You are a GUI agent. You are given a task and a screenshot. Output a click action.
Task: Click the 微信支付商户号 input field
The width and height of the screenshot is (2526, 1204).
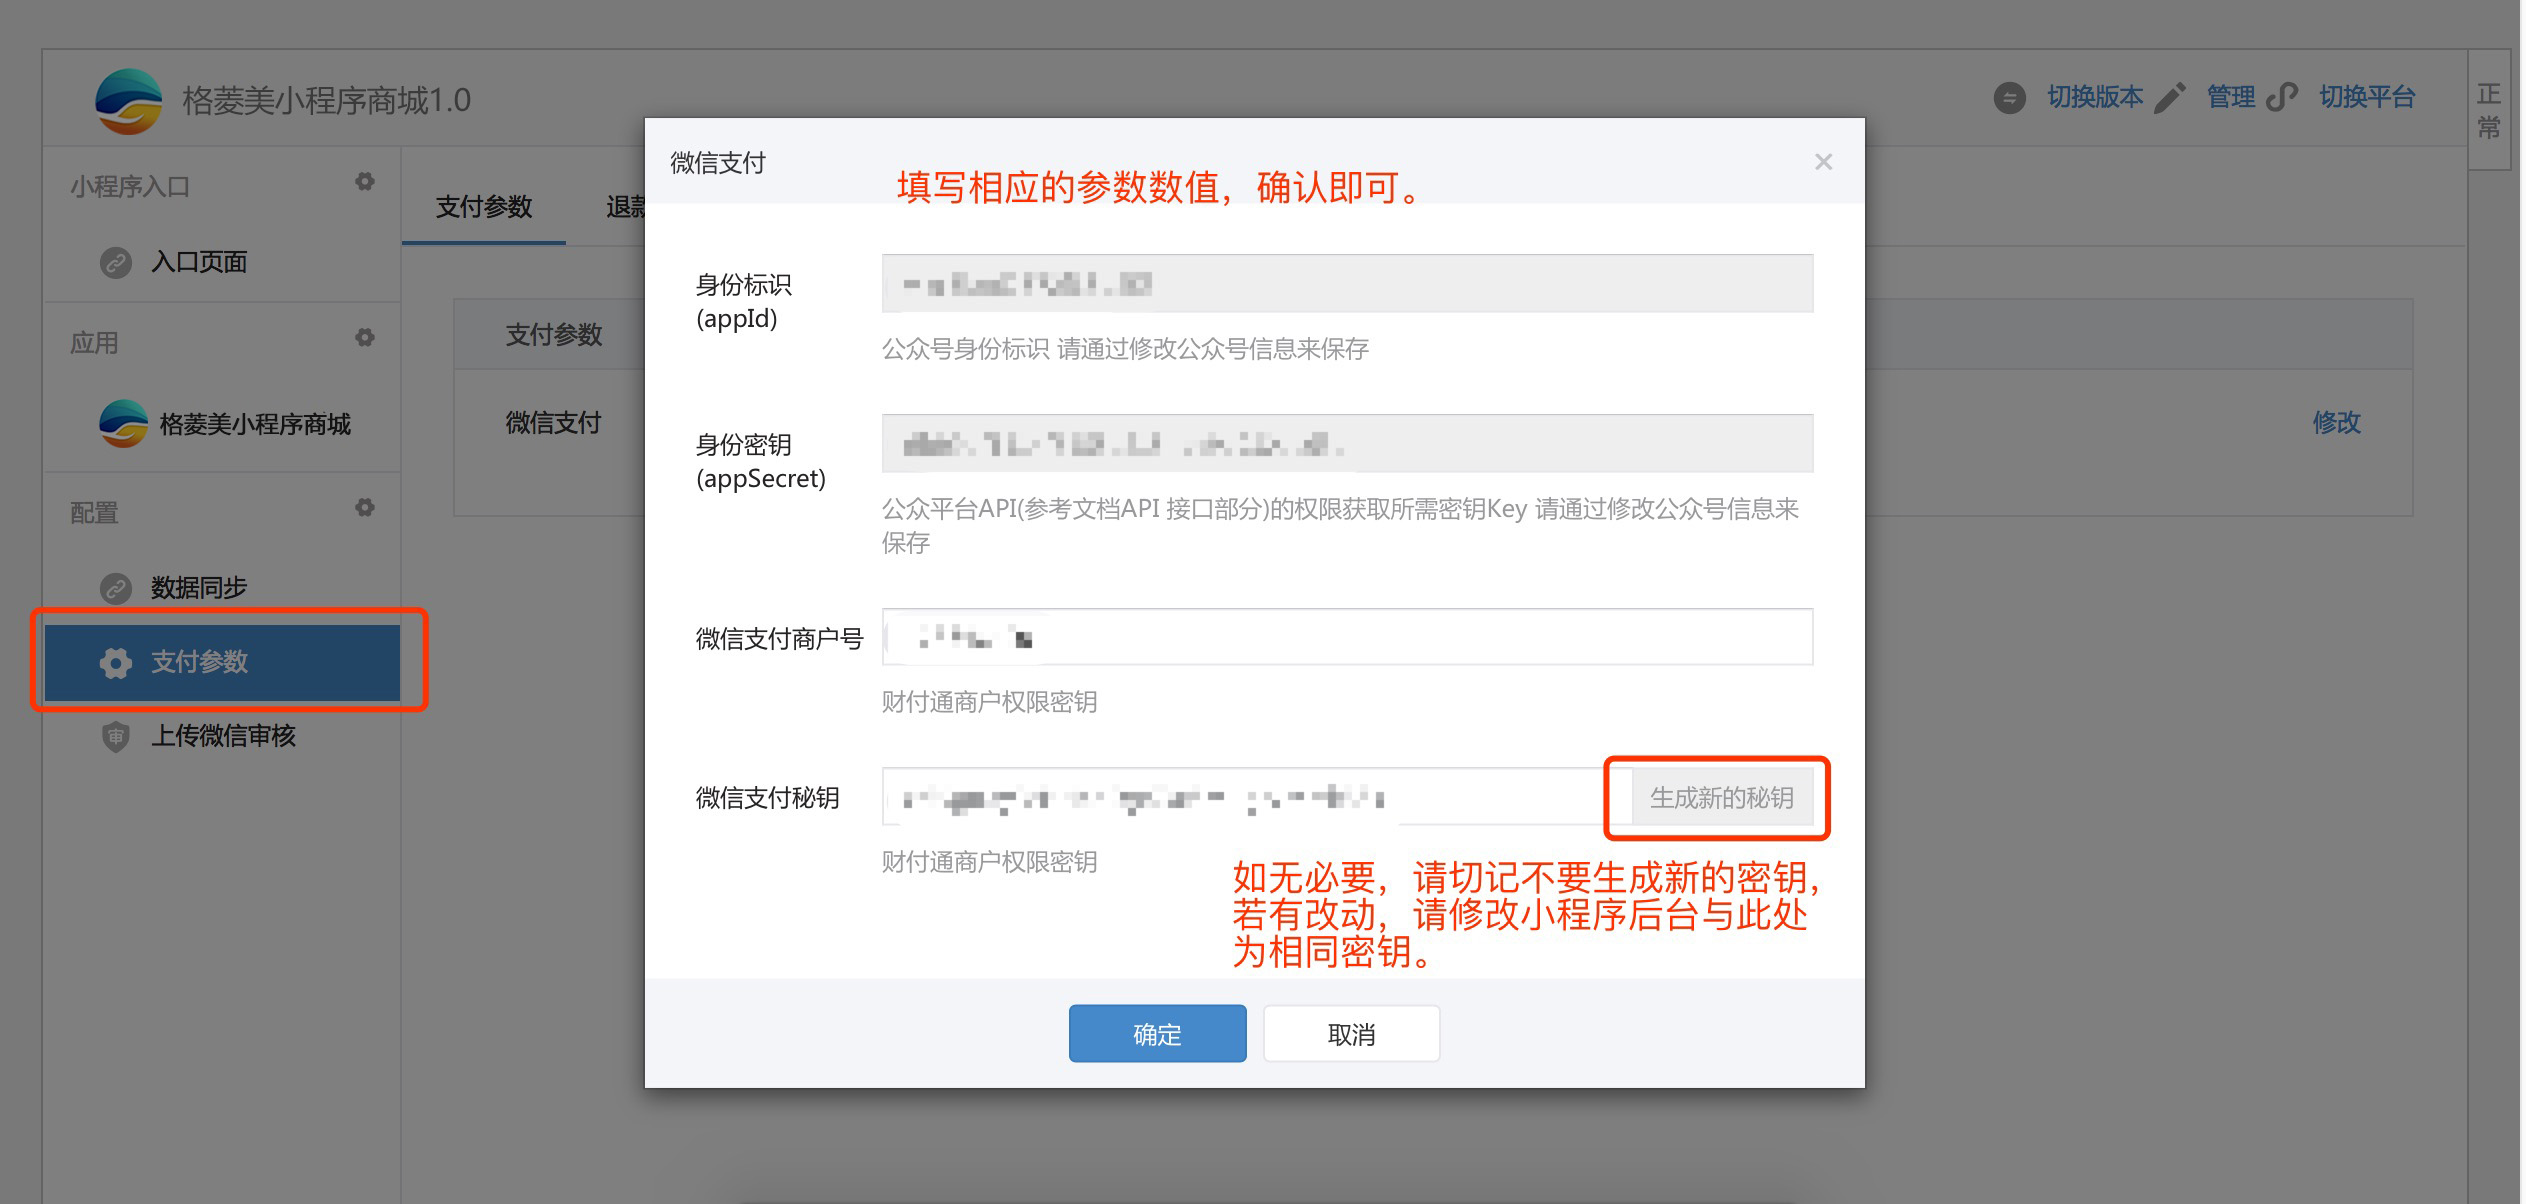(1347, 637)
